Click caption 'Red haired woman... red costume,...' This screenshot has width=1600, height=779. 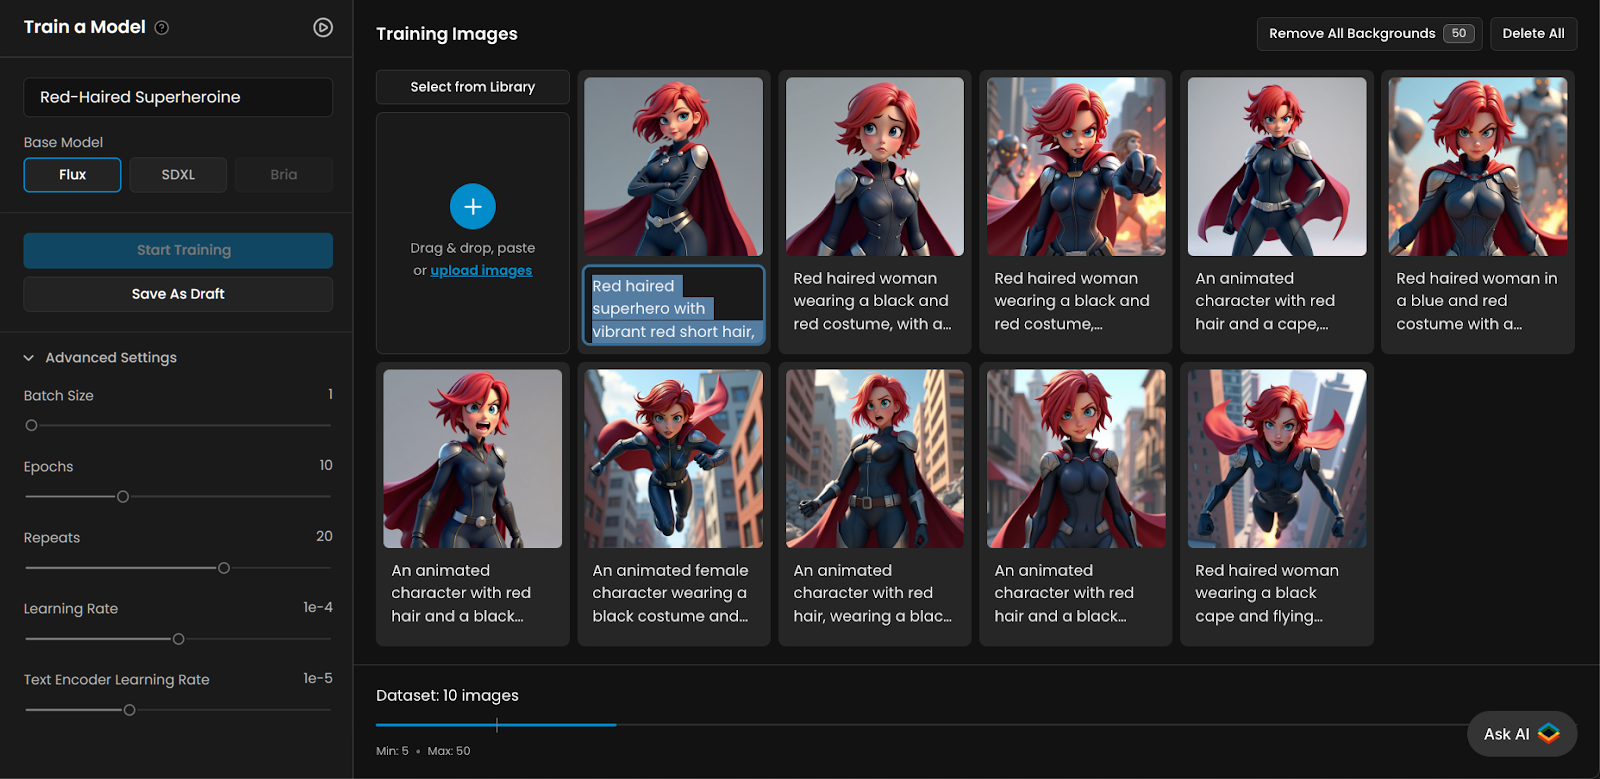(x=1072, y=301)
